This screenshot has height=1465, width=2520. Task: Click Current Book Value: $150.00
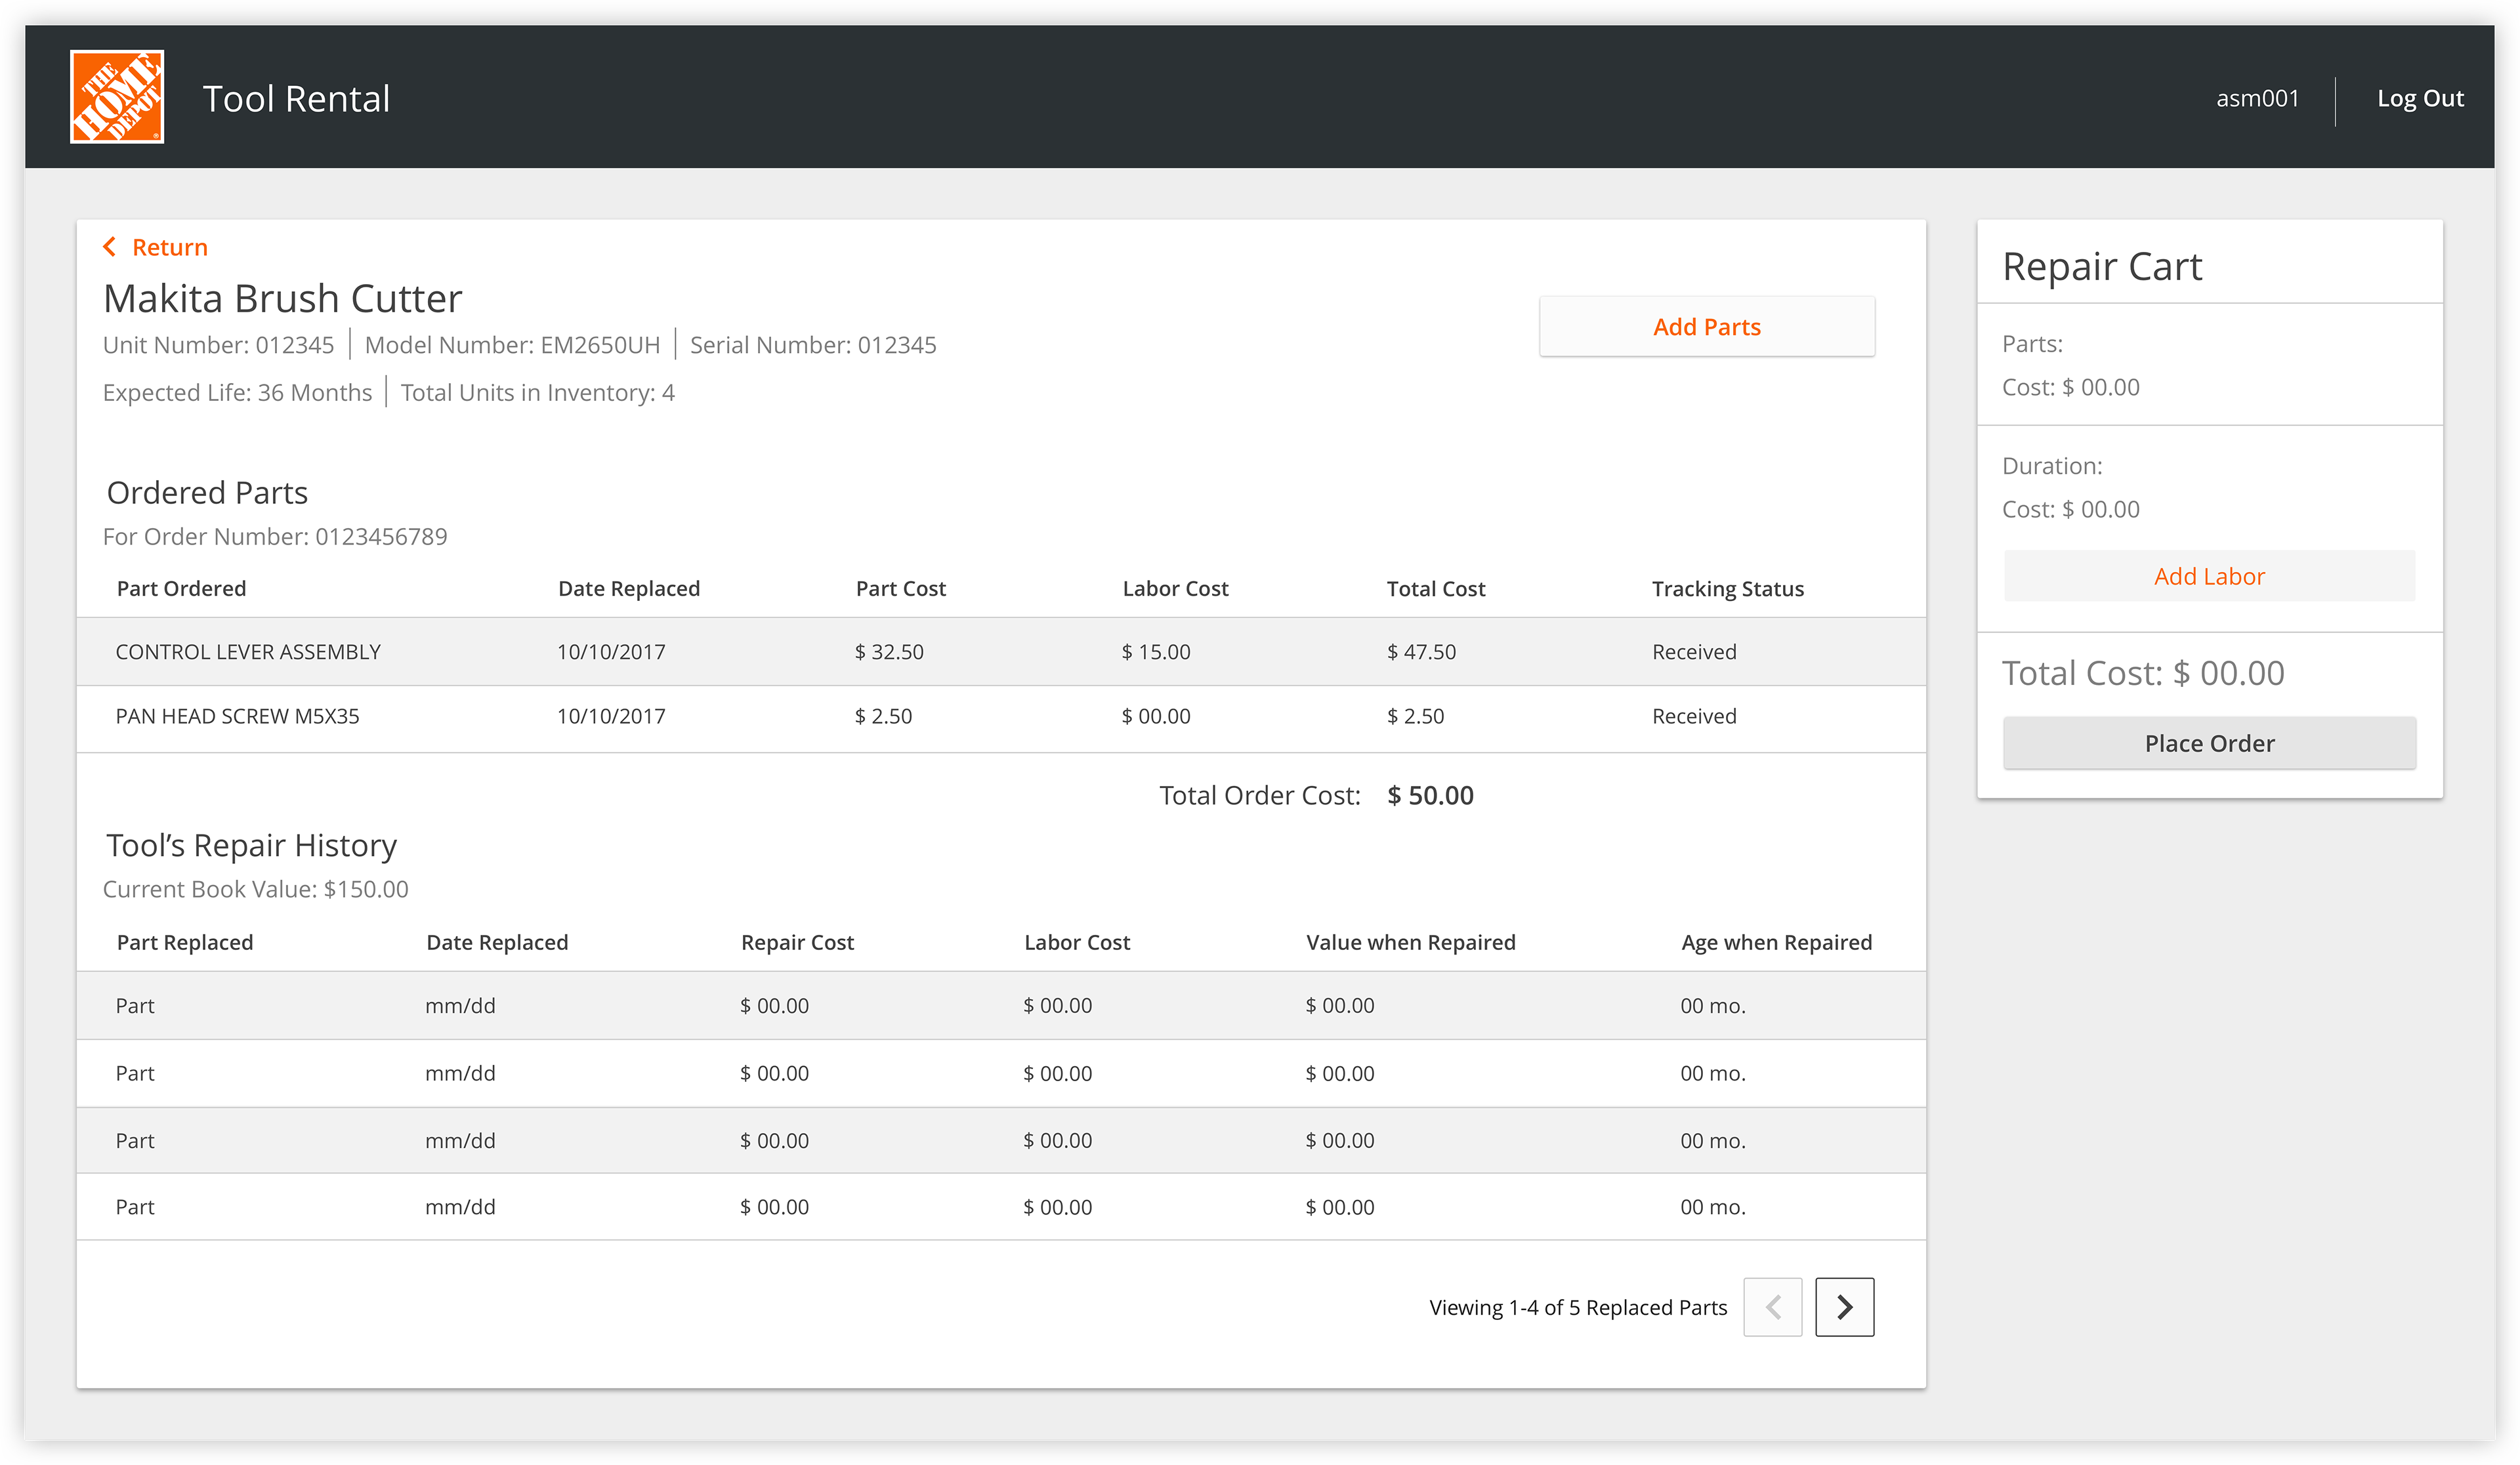[x=256, y=889]
